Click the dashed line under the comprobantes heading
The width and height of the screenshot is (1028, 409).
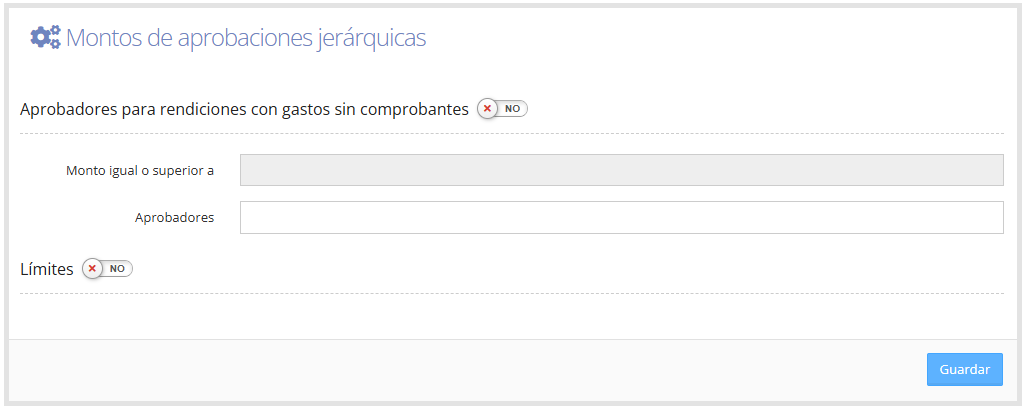pos(512,134)
